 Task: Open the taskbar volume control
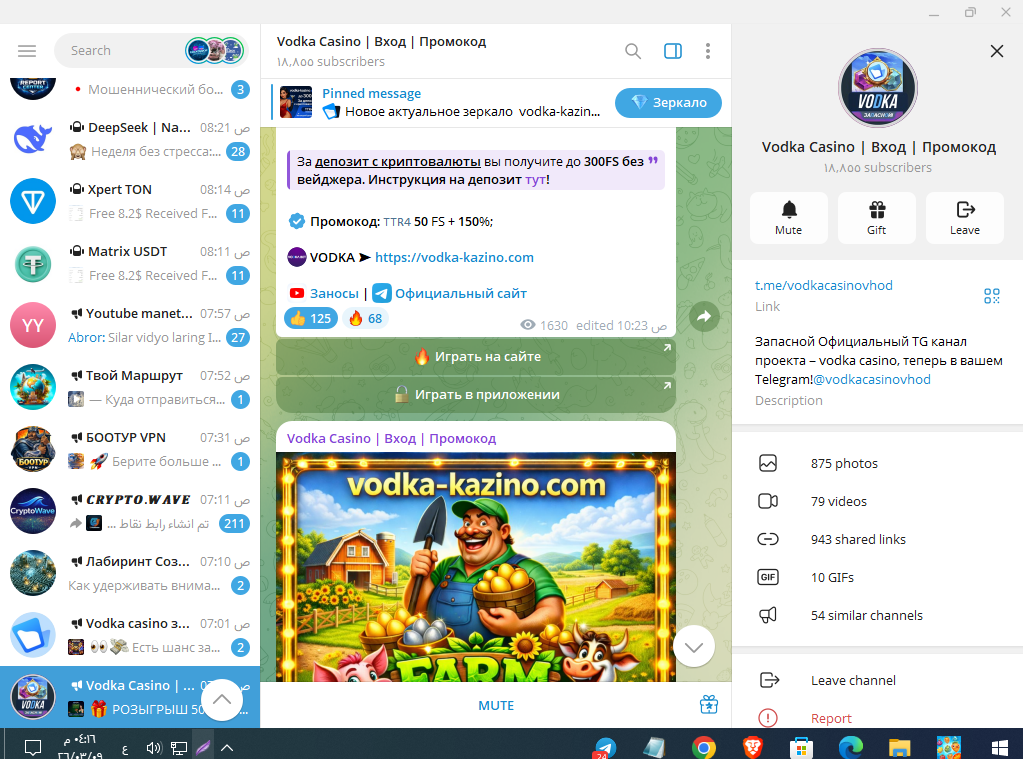point(154,748)
